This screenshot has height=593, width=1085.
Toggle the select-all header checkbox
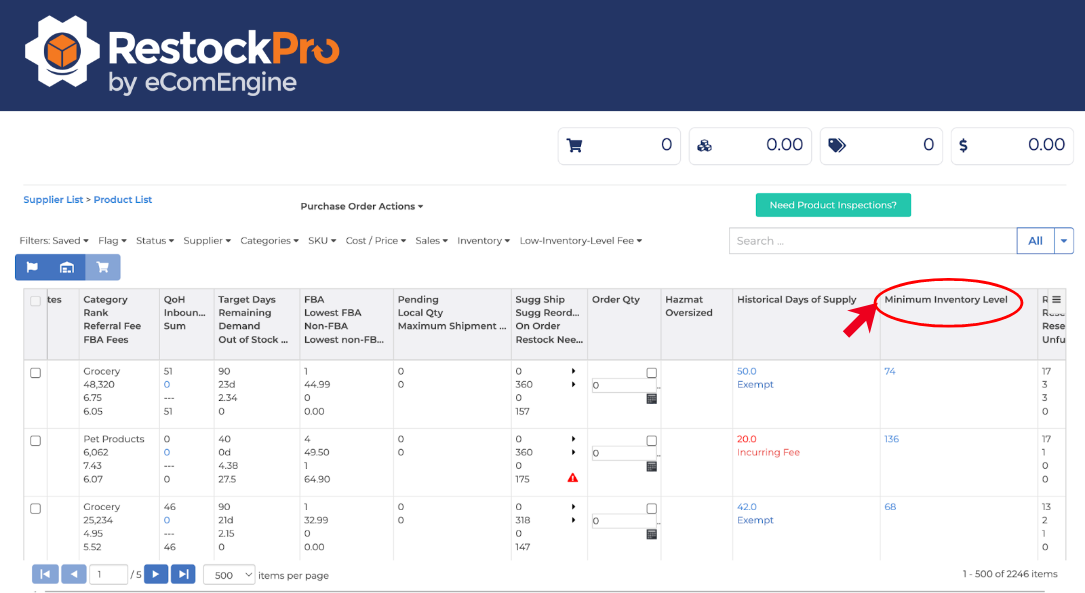pyautogui.click(x=36, y=301)
